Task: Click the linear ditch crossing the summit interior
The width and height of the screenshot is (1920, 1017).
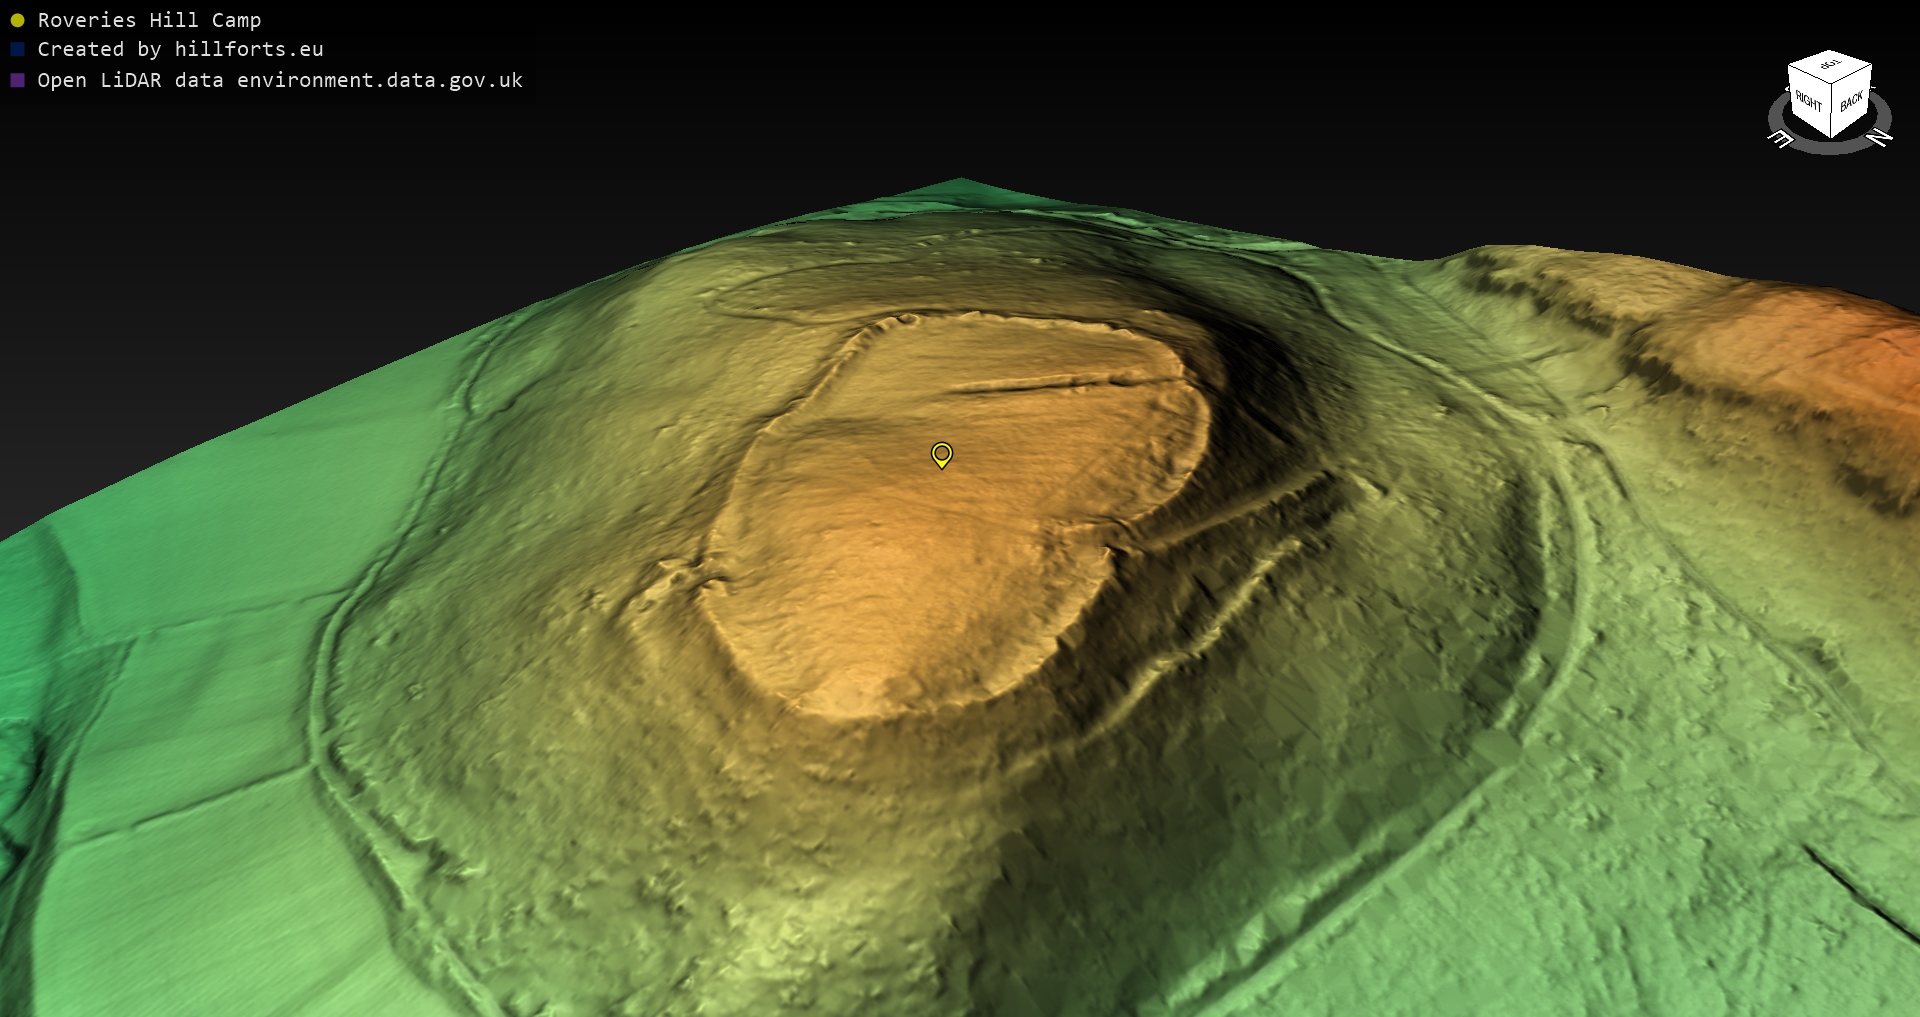Action: 1050,382
